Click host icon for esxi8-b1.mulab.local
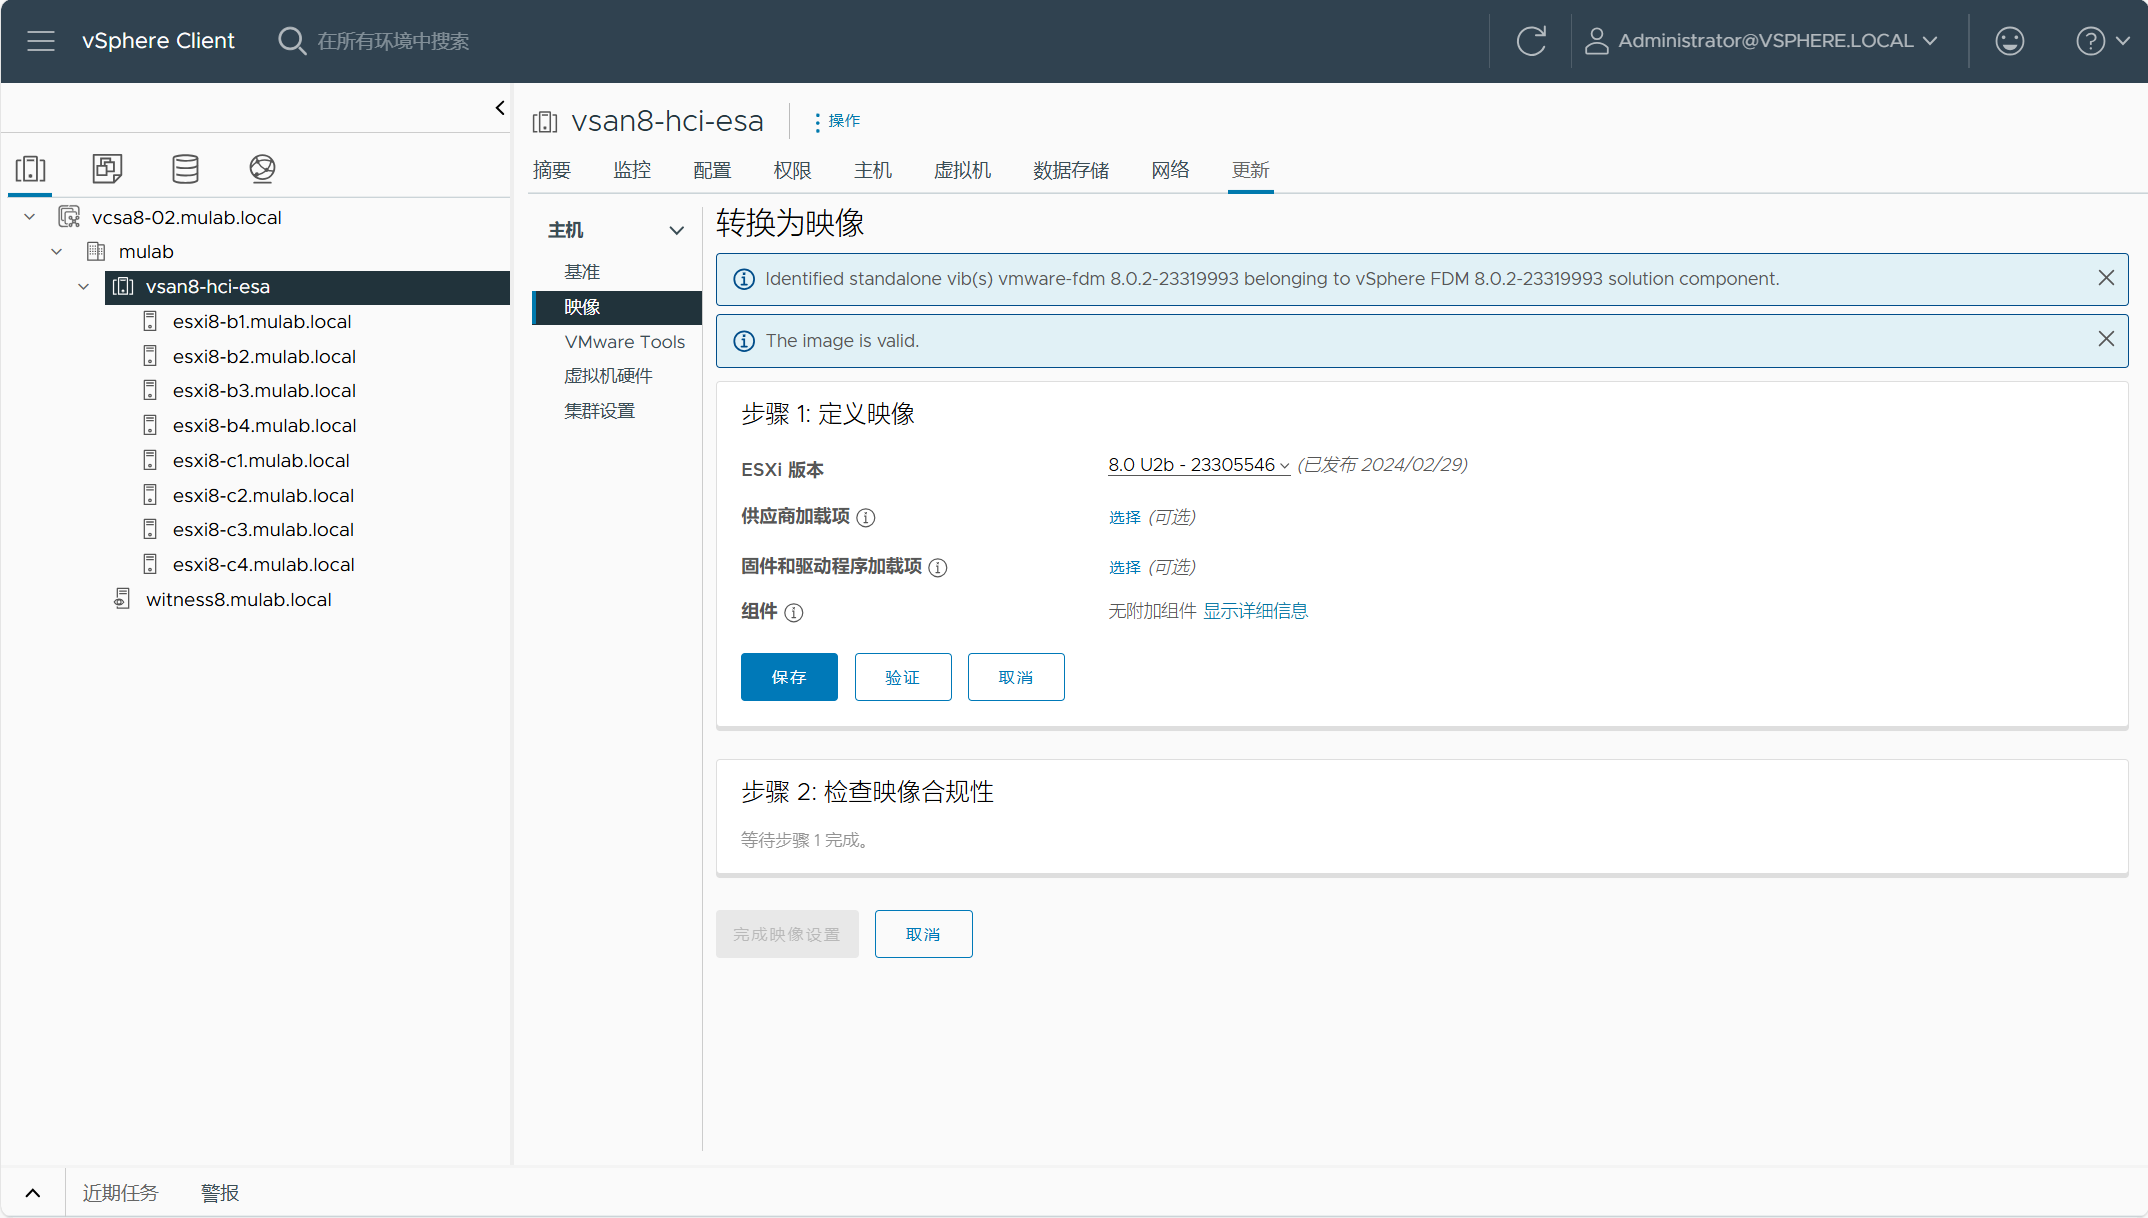This screenshot has height=1218, width=2148. [150, 321]
